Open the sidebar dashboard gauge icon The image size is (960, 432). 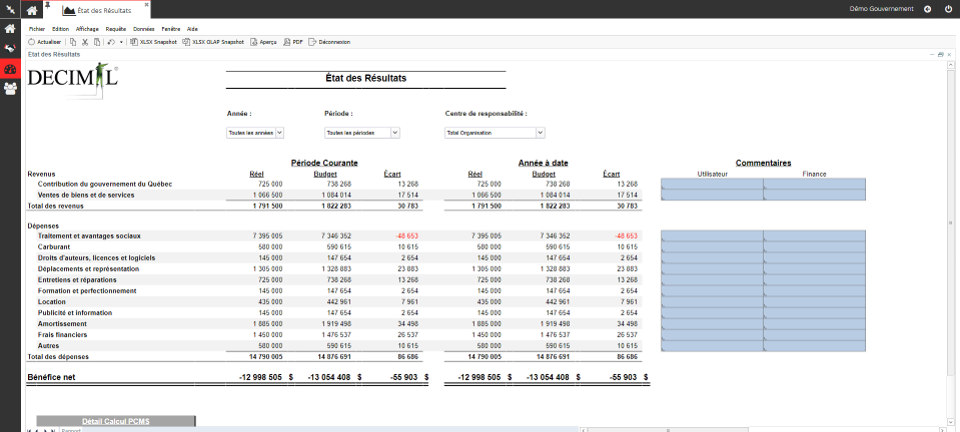[10, 69]
